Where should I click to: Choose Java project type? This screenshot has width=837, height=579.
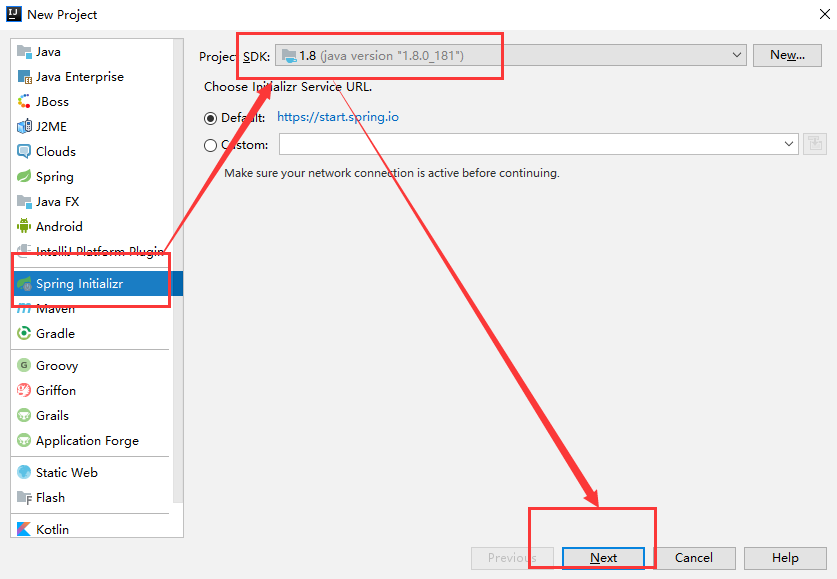92,52
